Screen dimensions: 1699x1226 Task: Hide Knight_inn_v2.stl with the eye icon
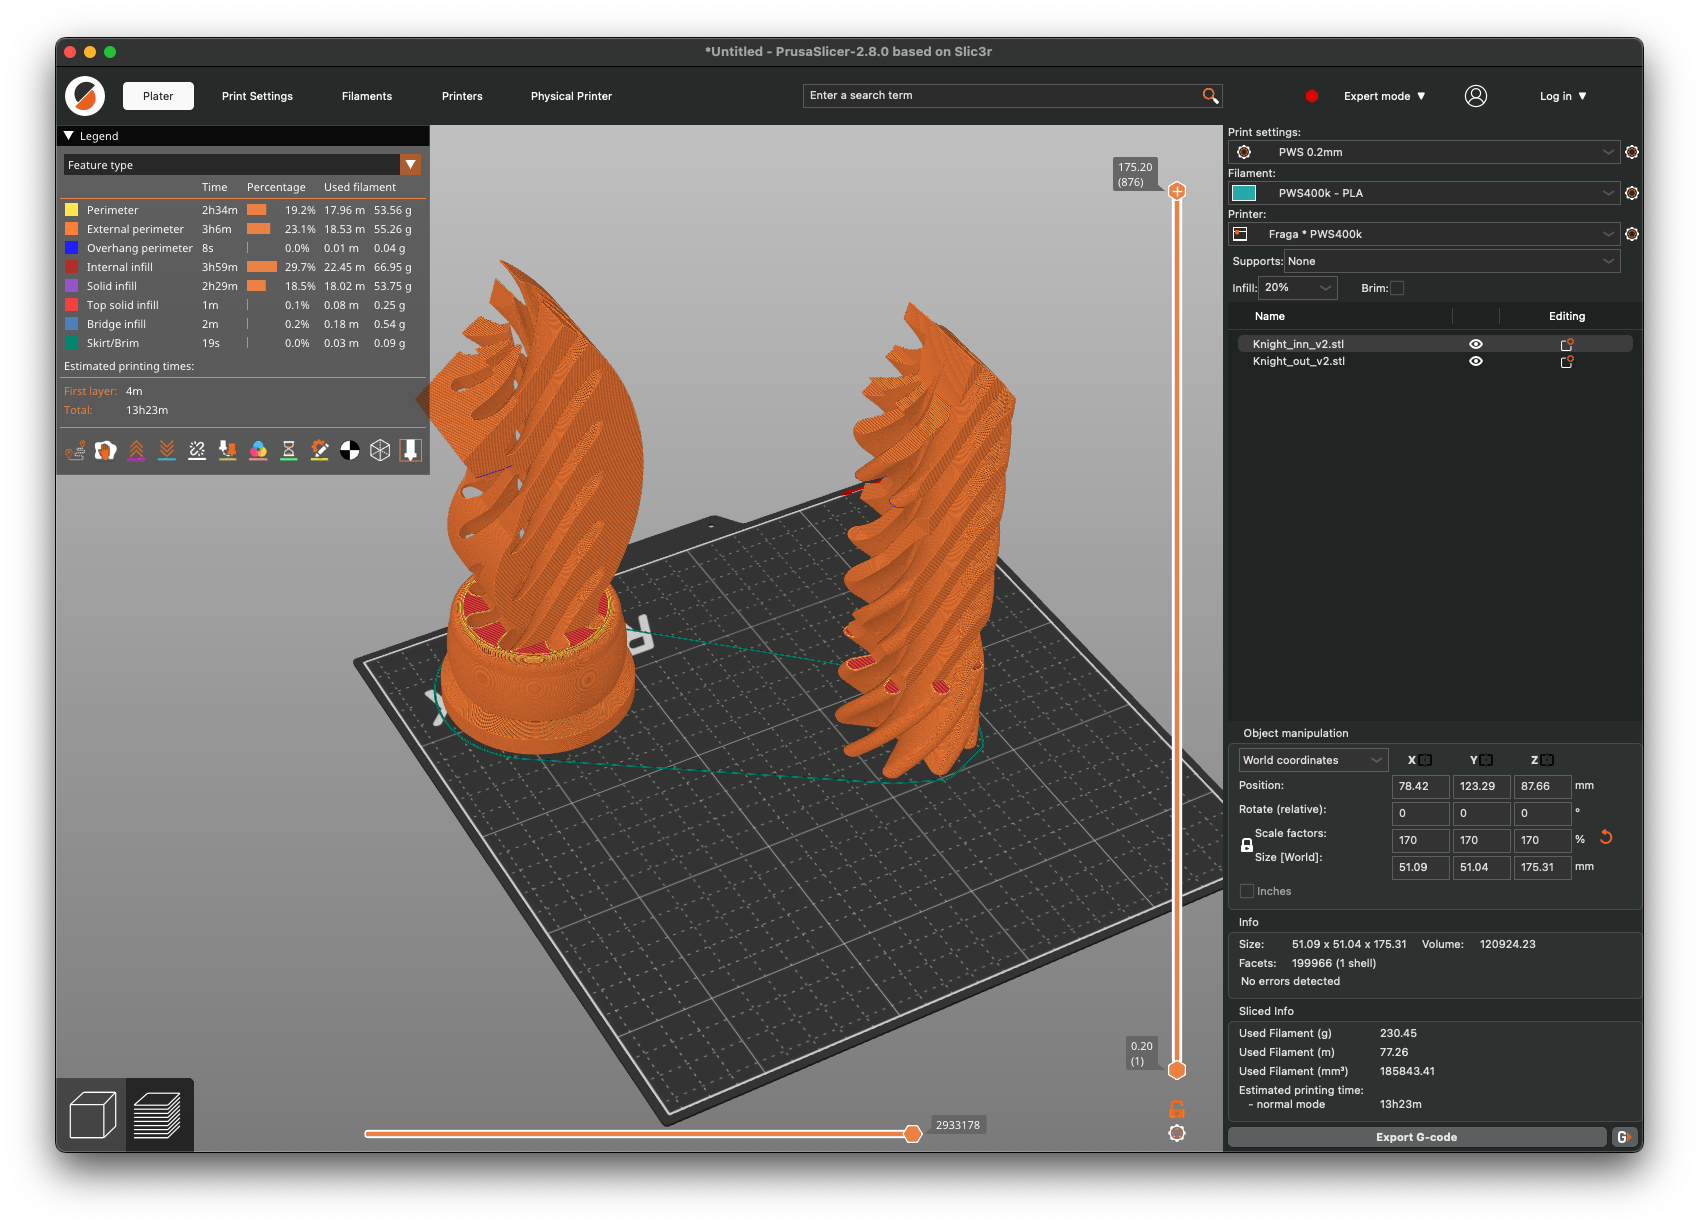1476,344
